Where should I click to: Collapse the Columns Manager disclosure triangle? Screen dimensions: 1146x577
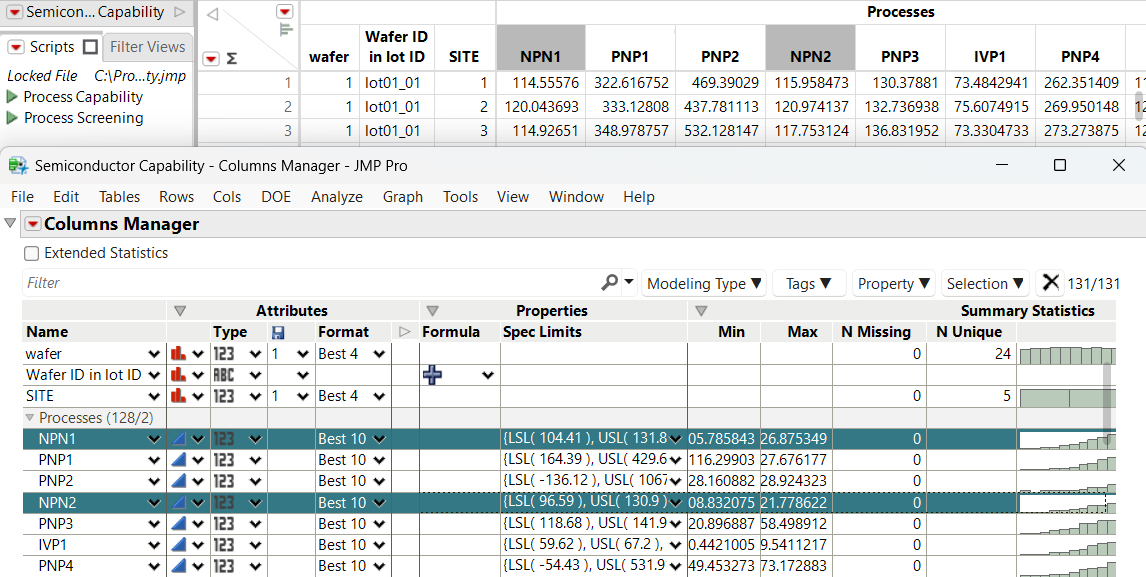point(10,225)
